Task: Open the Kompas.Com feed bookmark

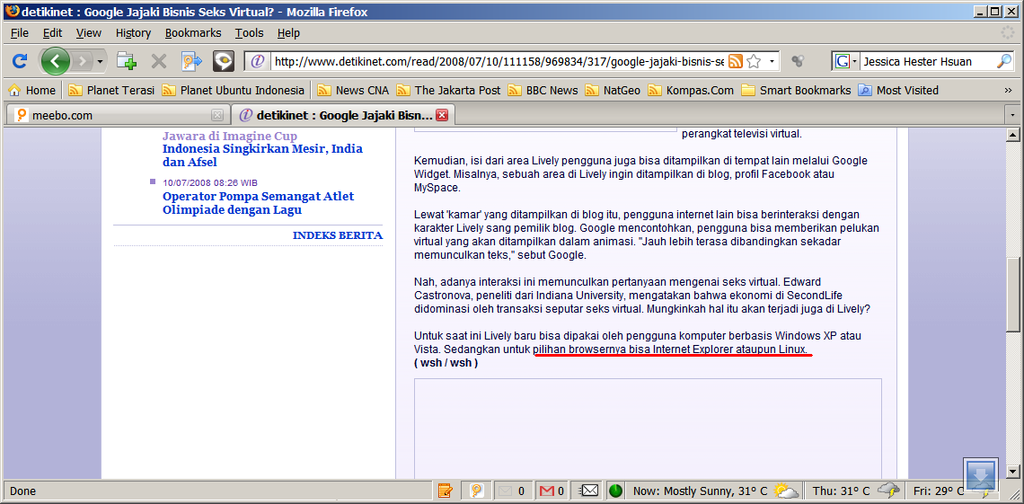Action: (x=691, y=90)
